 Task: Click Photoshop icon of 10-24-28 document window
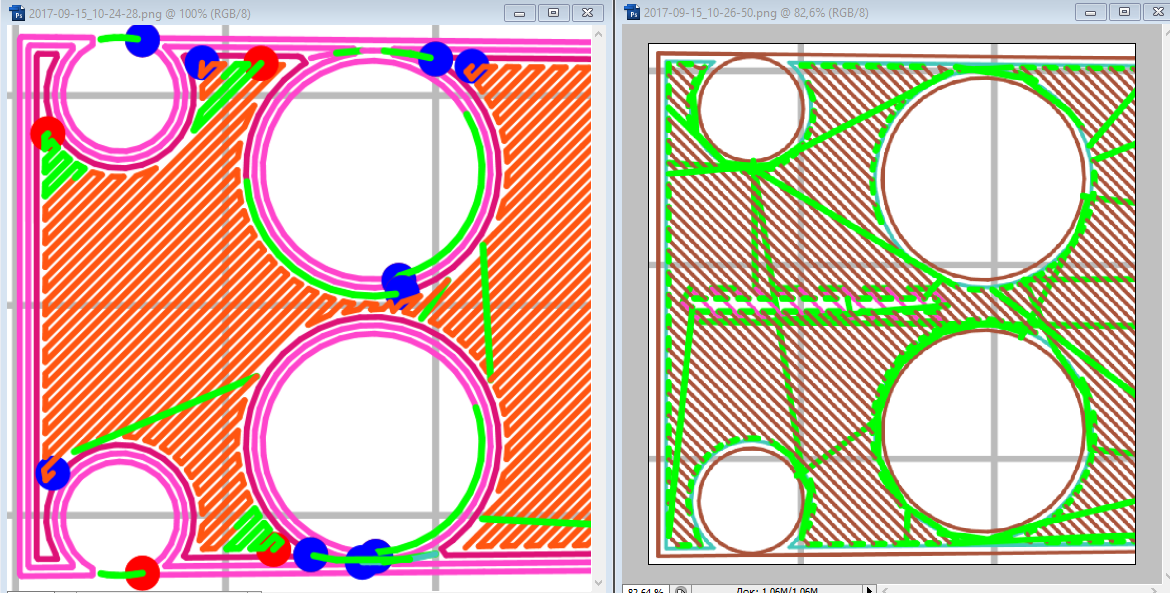tap(16, 12)
